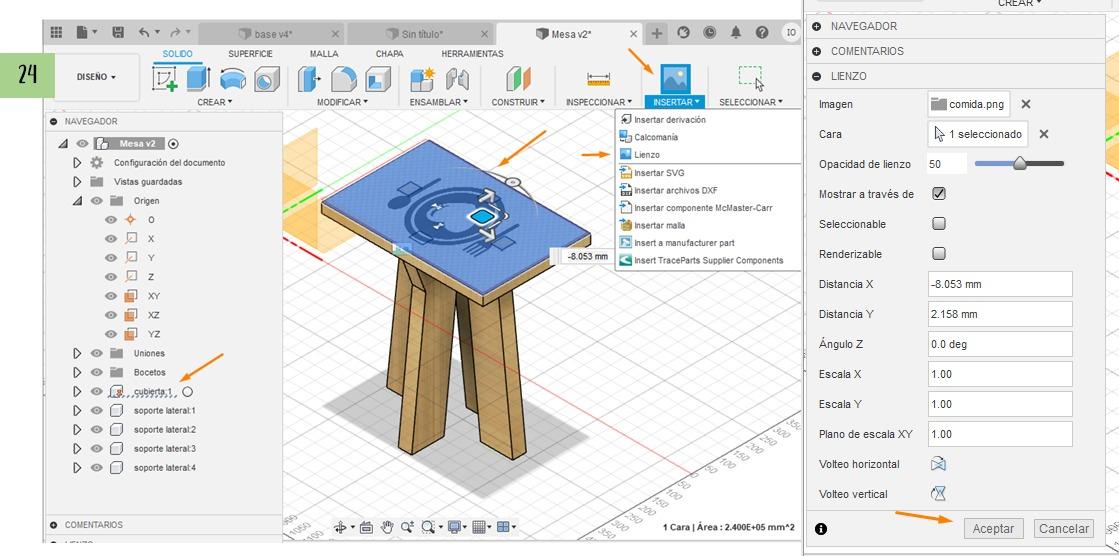Adjust the Opacidad de lienzo slider

pos(1019,163)
